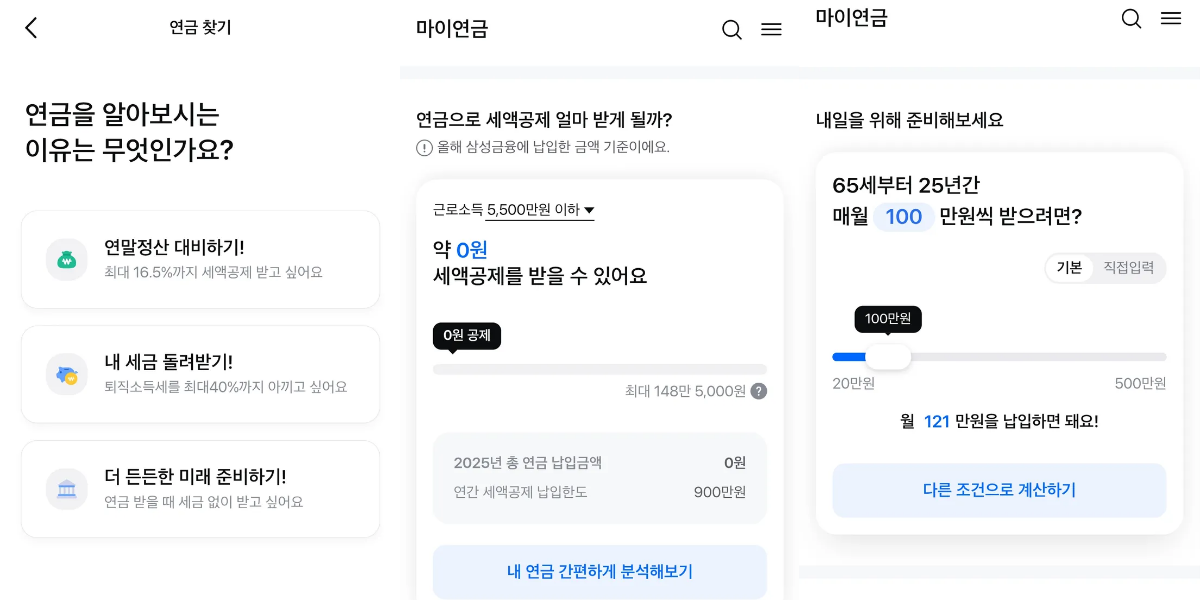This screenshot has height=600, width=1200.
Task: Click the green money bag icon
Action: tap(67, 260)
